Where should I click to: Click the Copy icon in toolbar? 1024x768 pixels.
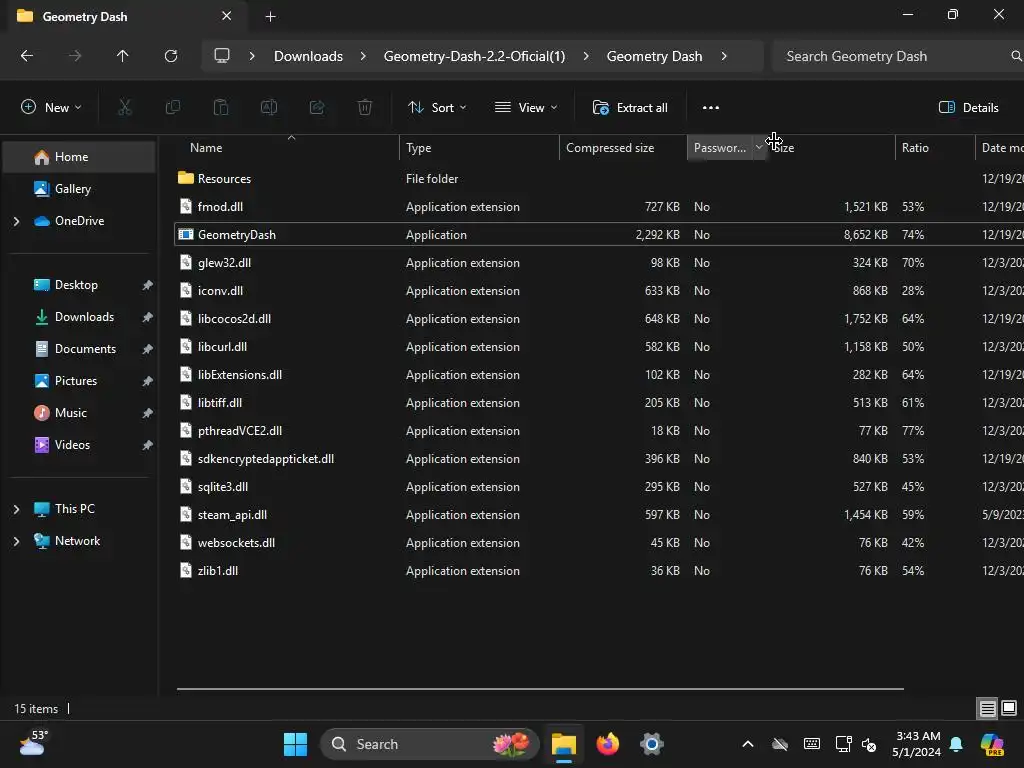click(x=172, y=108)
